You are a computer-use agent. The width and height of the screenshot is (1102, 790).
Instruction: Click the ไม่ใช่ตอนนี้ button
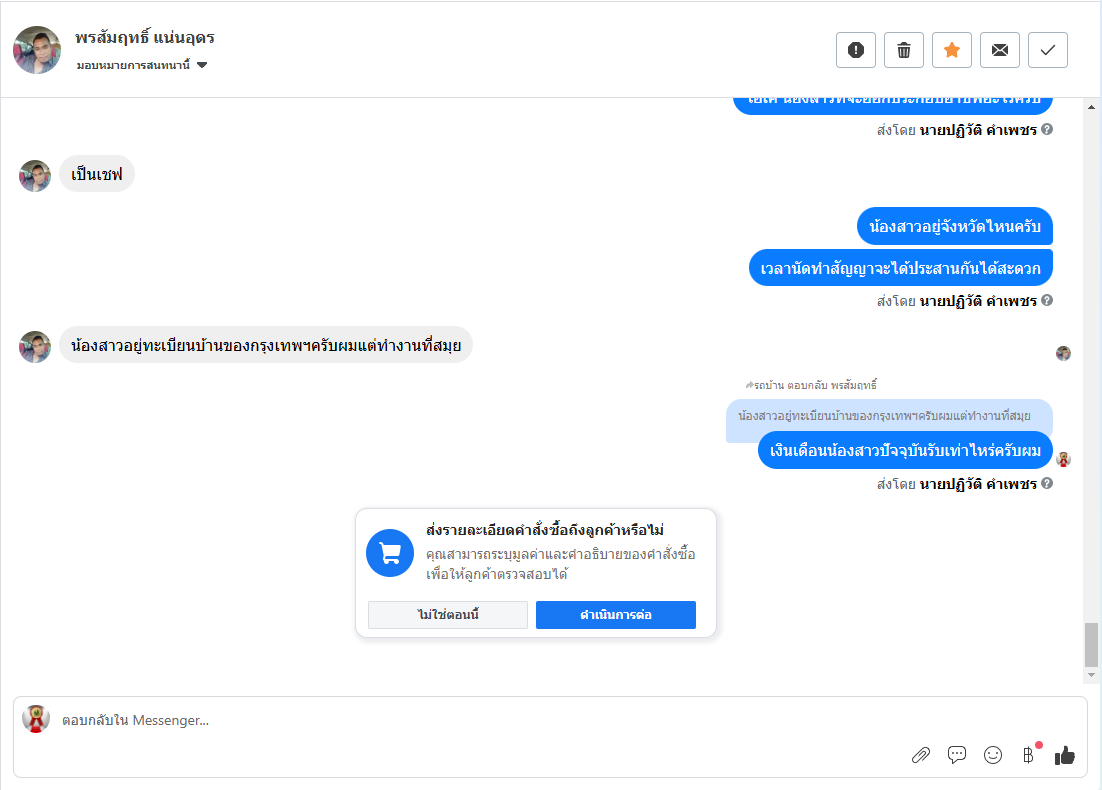point(448,615)
